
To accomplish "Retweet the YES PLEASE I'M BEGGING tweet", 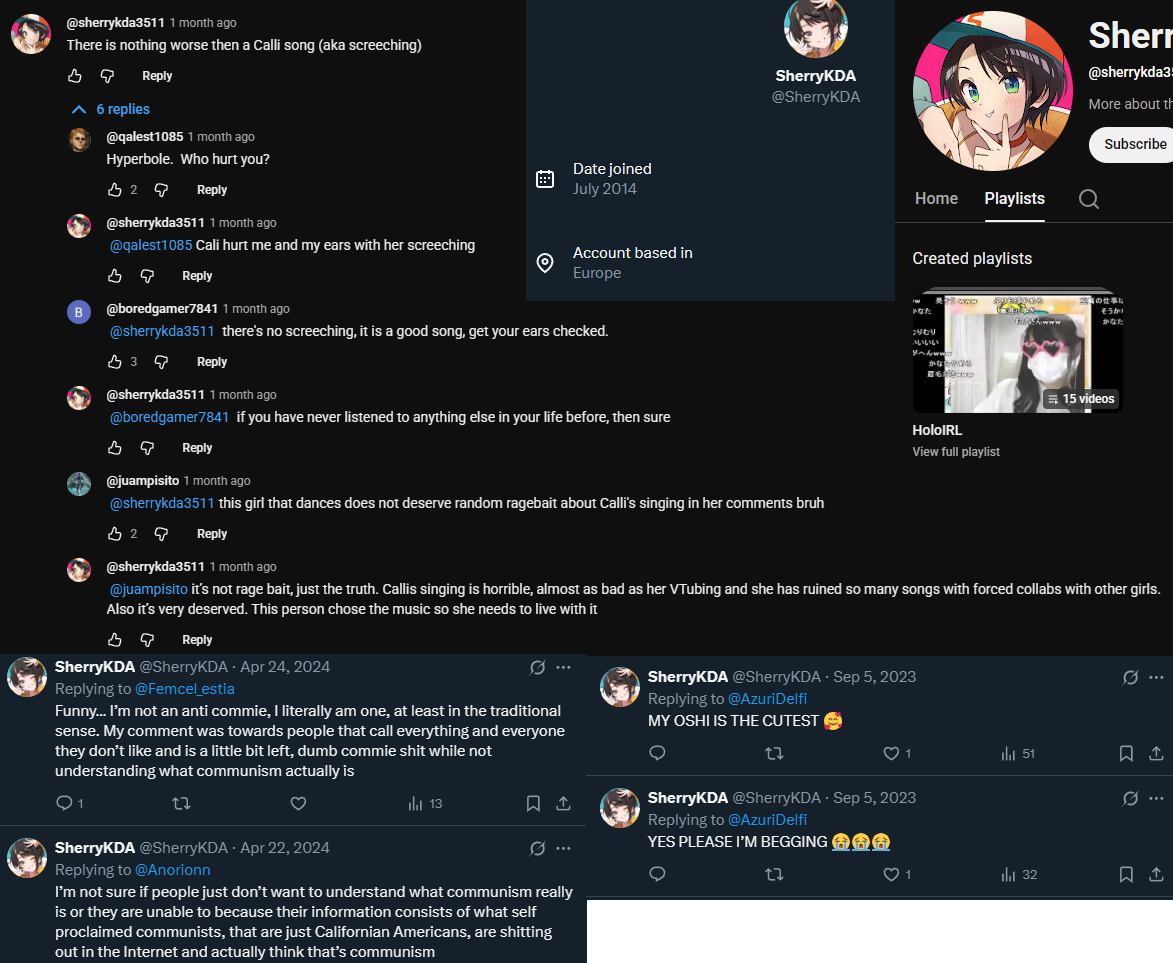I will [774, 875].
